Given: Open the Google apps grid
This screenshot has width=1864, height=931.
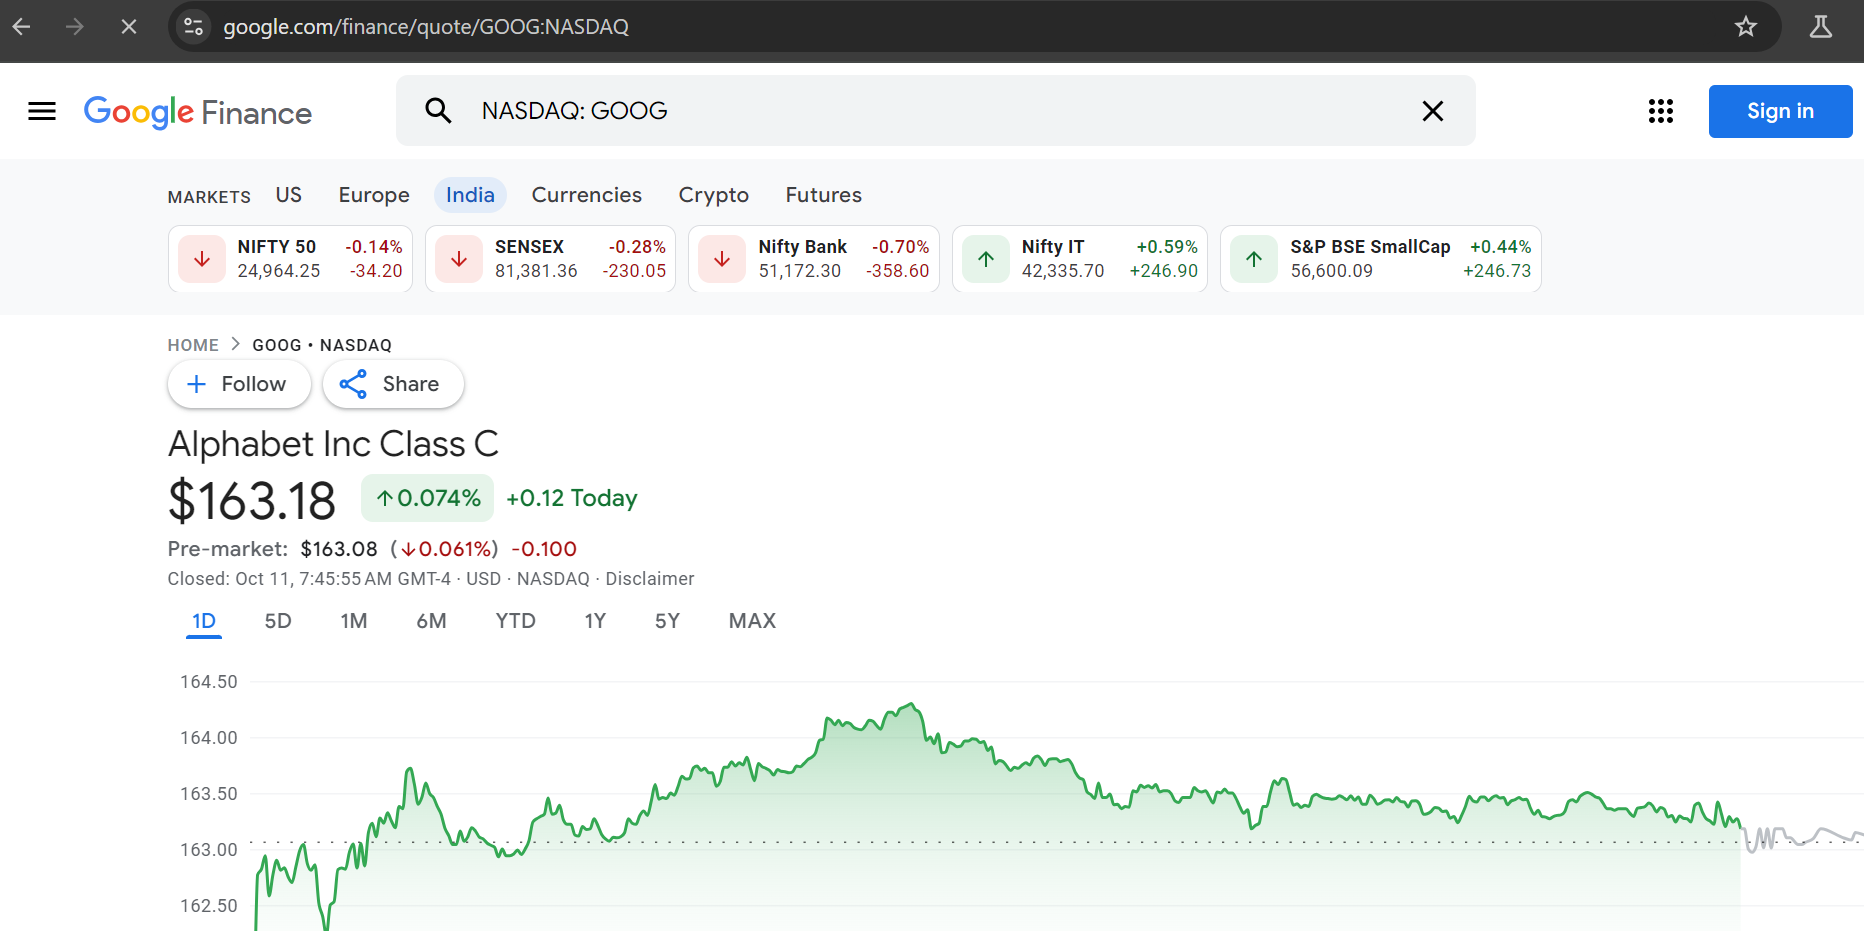Looking at the screenshot, I should pyautogui.click(x=1660, y=111).
